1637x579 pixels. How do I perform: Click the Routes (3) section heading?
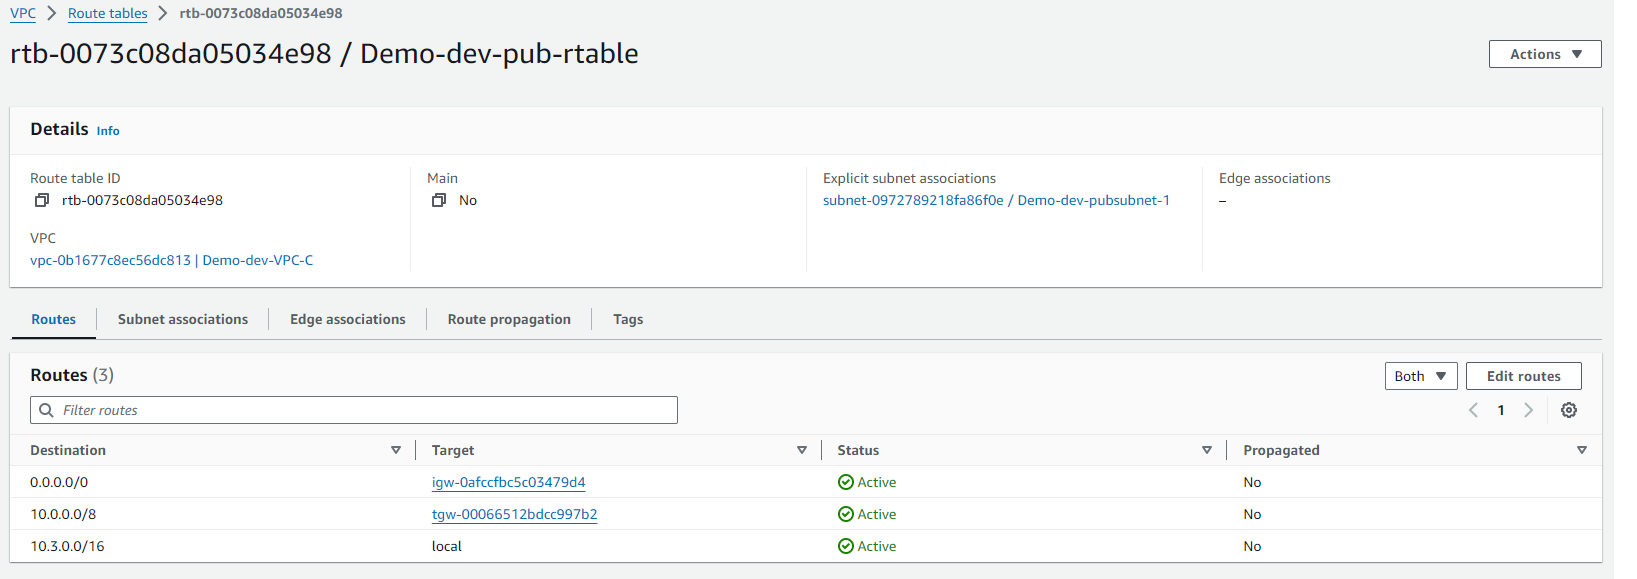pos(72,375)
